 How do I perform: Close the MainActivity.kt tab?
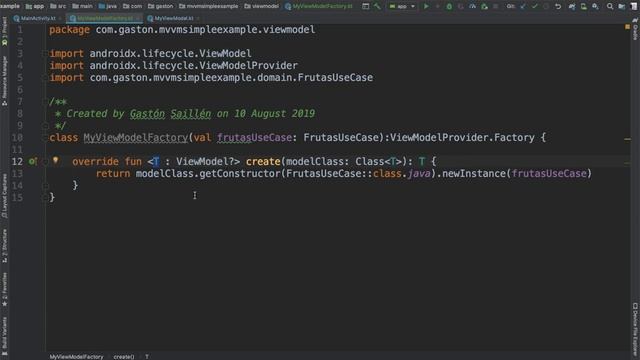(60, 18)
